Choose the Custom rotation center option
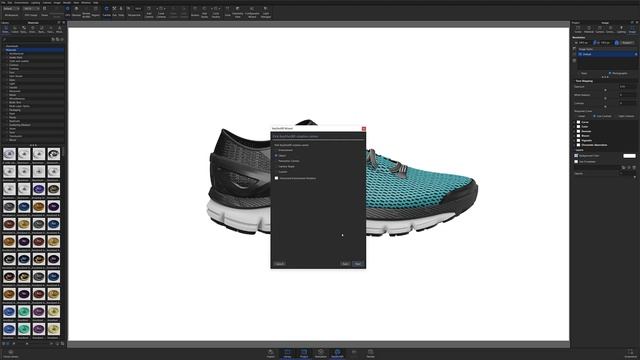This screenshot has width=640, height=360. pyautogui.click(x=281, y=172)
